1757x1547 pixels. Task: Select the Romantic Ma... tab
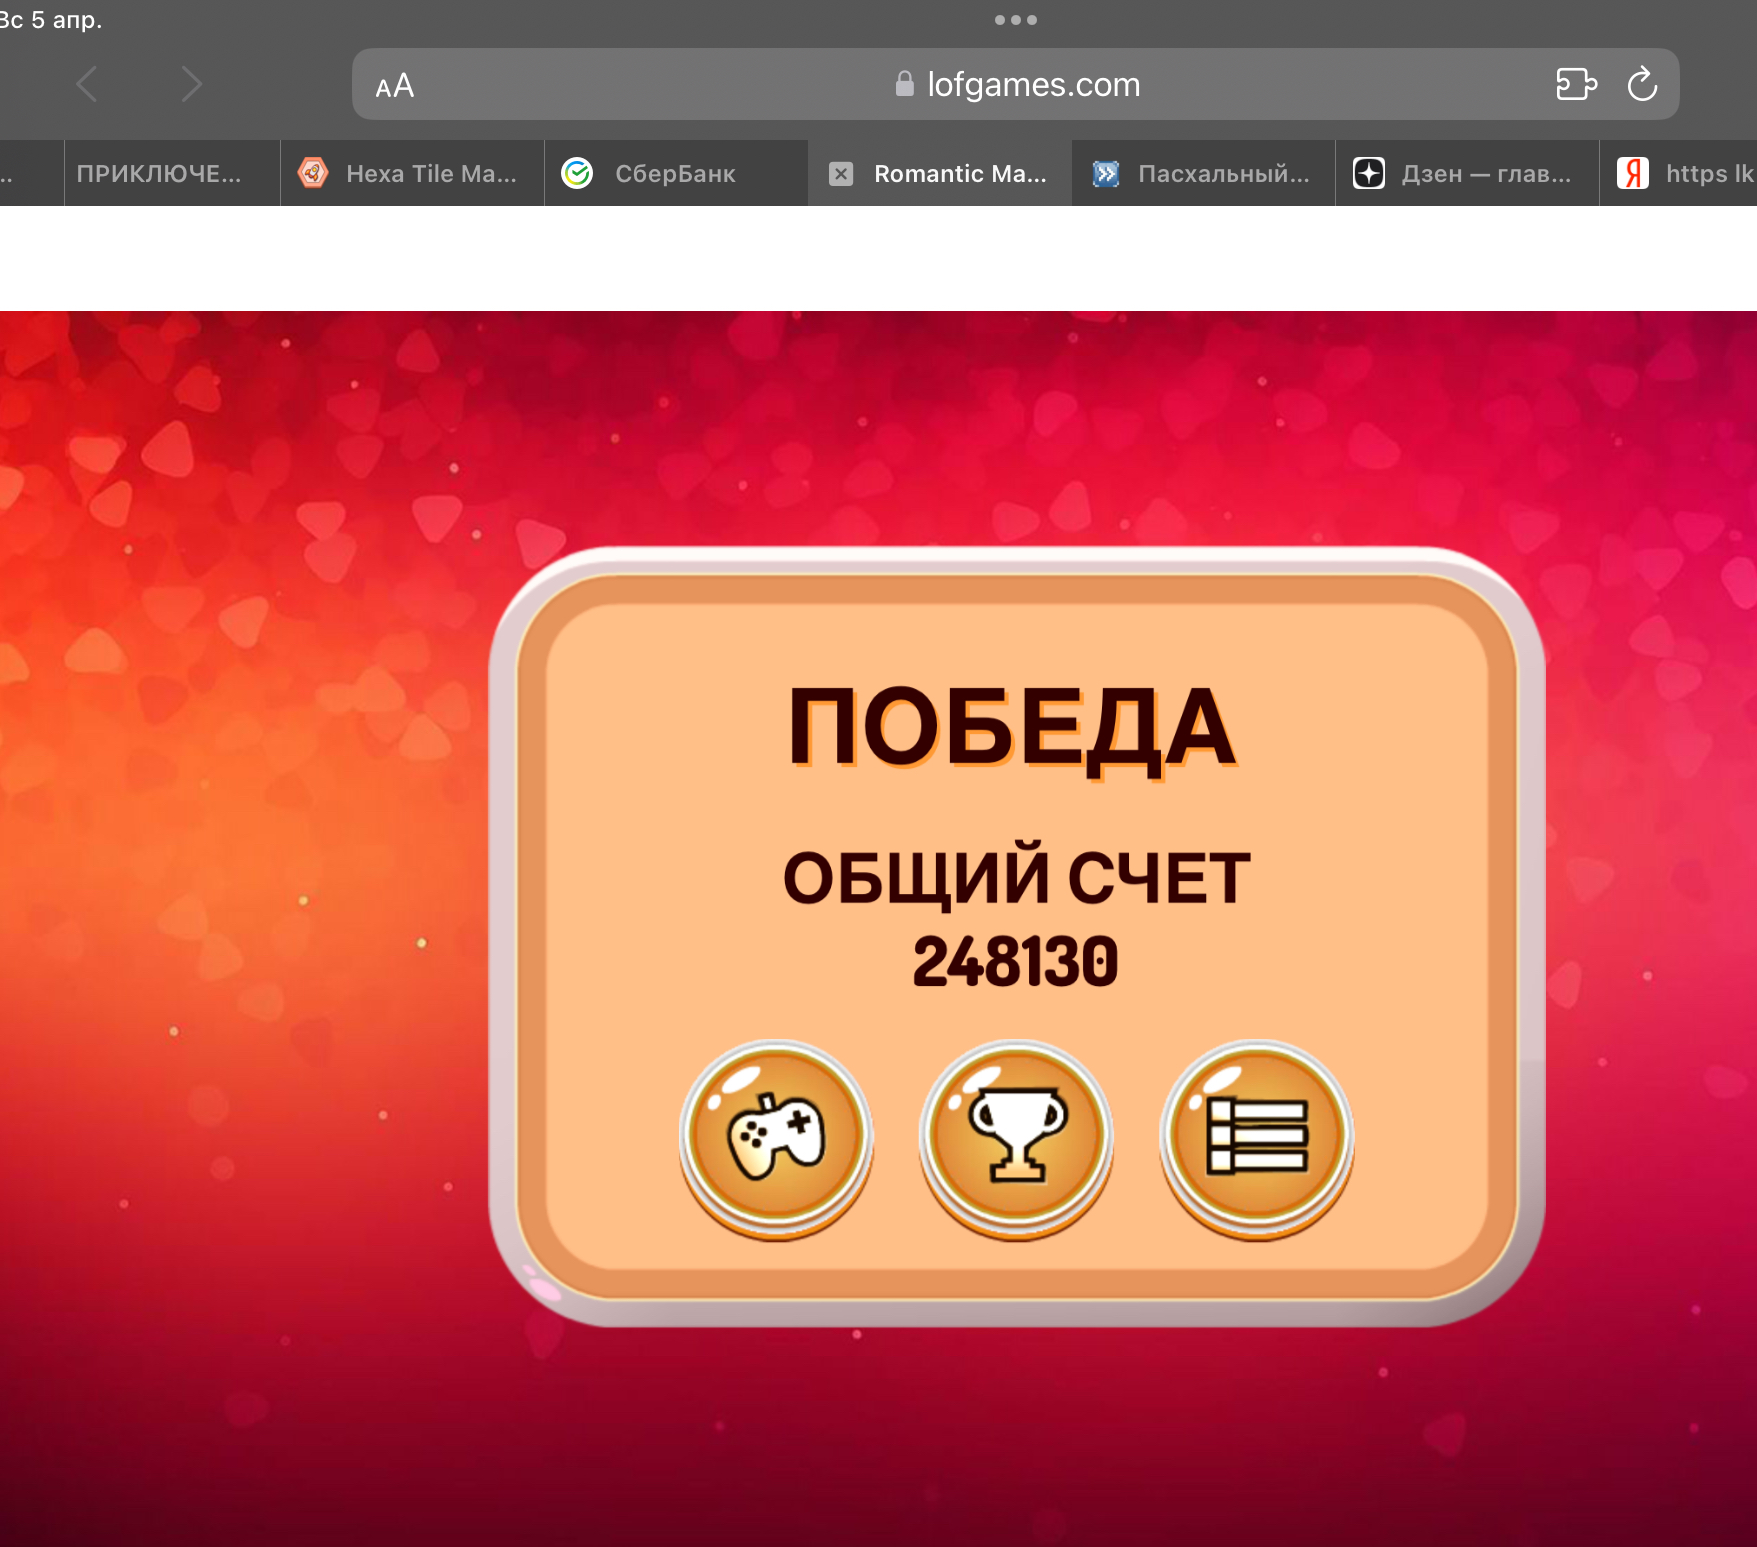940,174
